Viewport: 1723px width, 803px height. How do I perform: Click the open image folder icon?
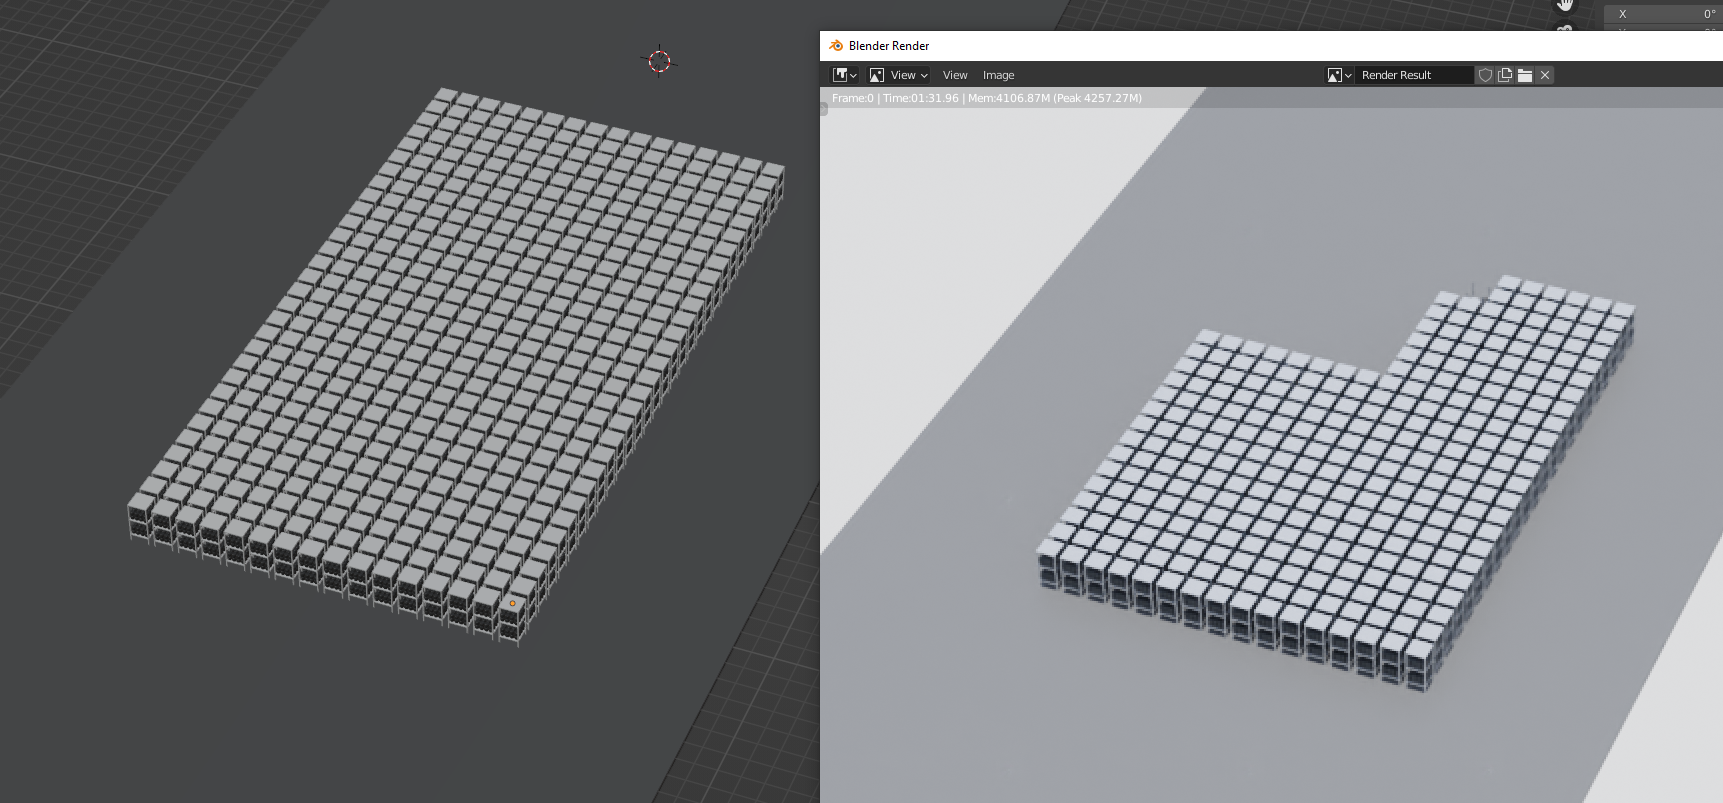(1525, 75)
